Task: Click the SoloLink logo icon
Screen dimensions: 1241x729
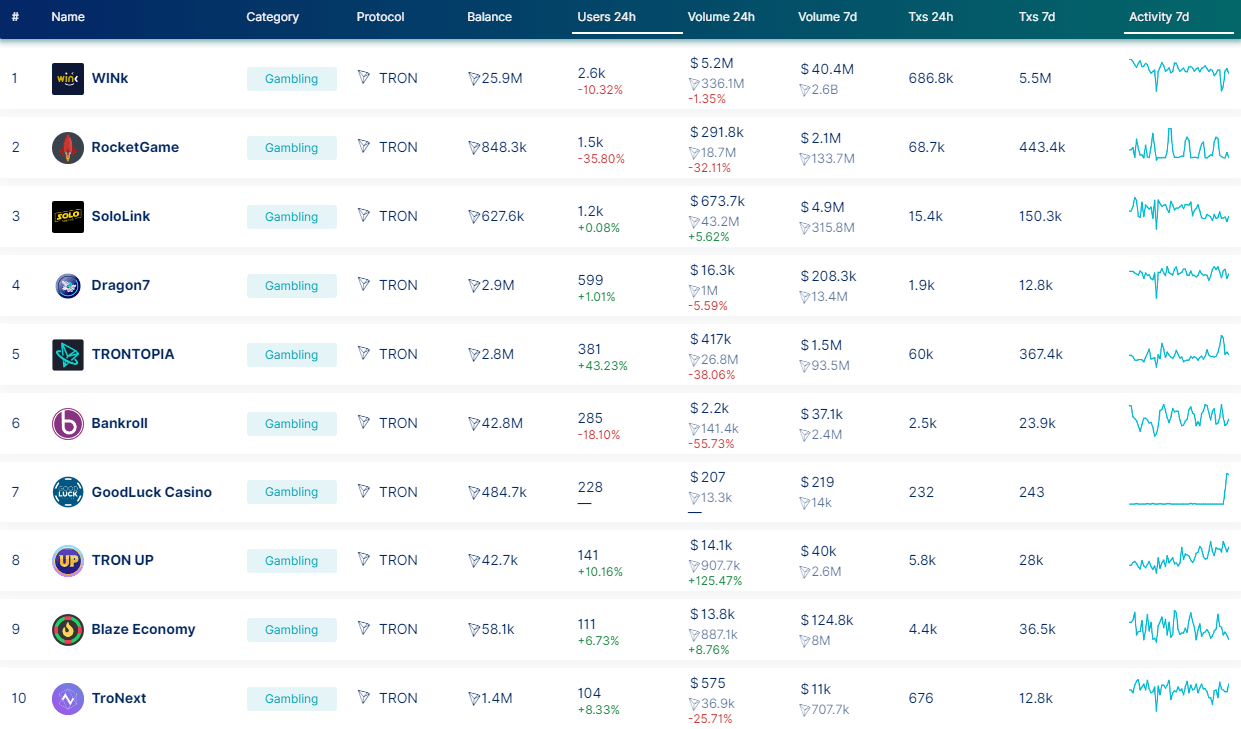Action: pyautogui.click(x=68, y=217)
